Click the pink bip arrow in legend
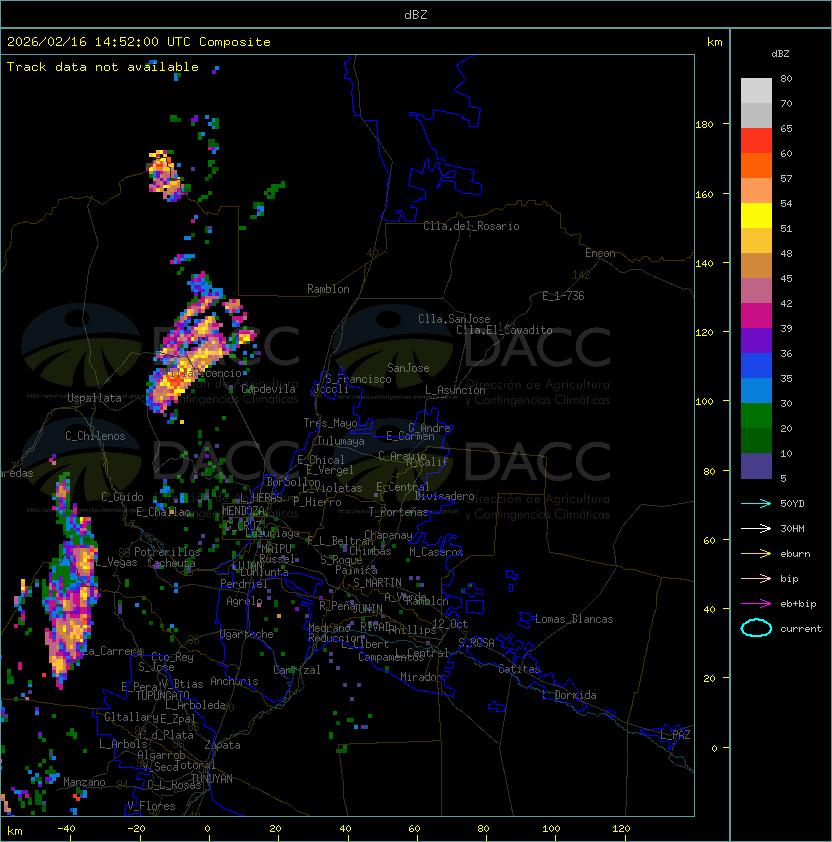The image size is (832, 842). [x=756, y=578]
